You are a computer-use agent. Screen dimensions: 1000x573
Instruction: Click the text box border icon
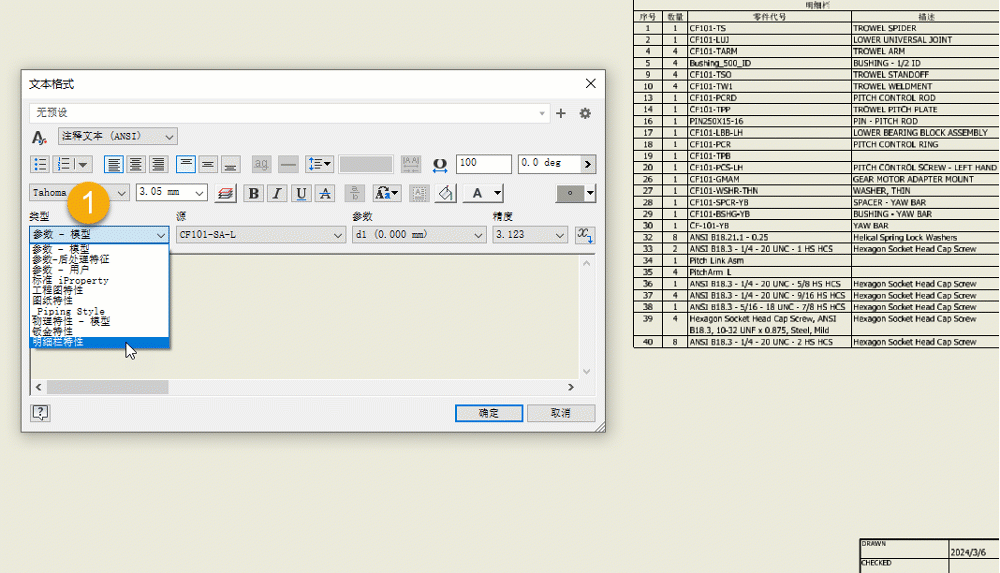click(419, 193)
